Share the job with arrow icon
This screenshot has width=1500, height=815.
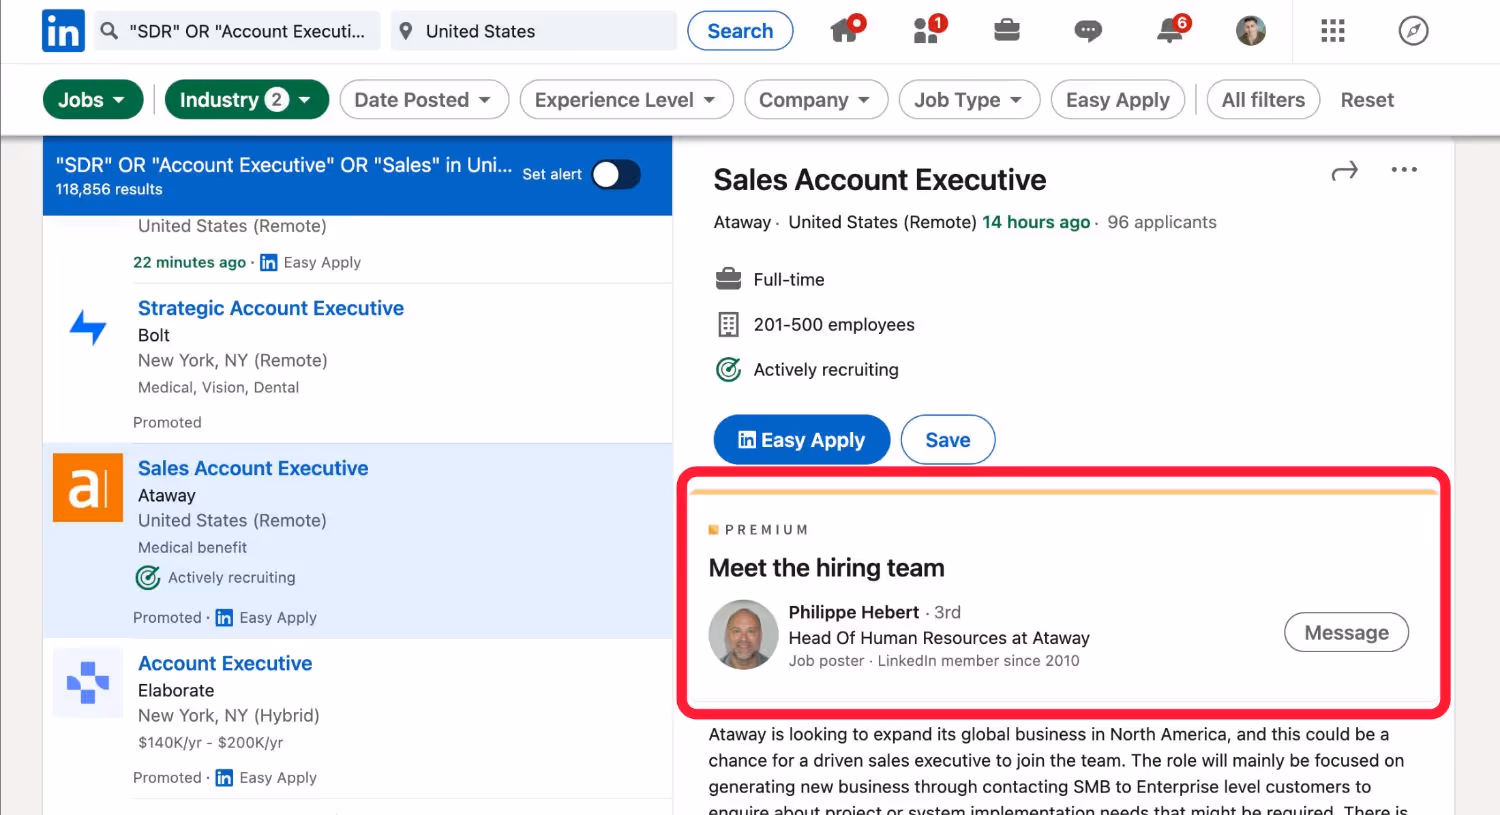[x=1345, y=171]
